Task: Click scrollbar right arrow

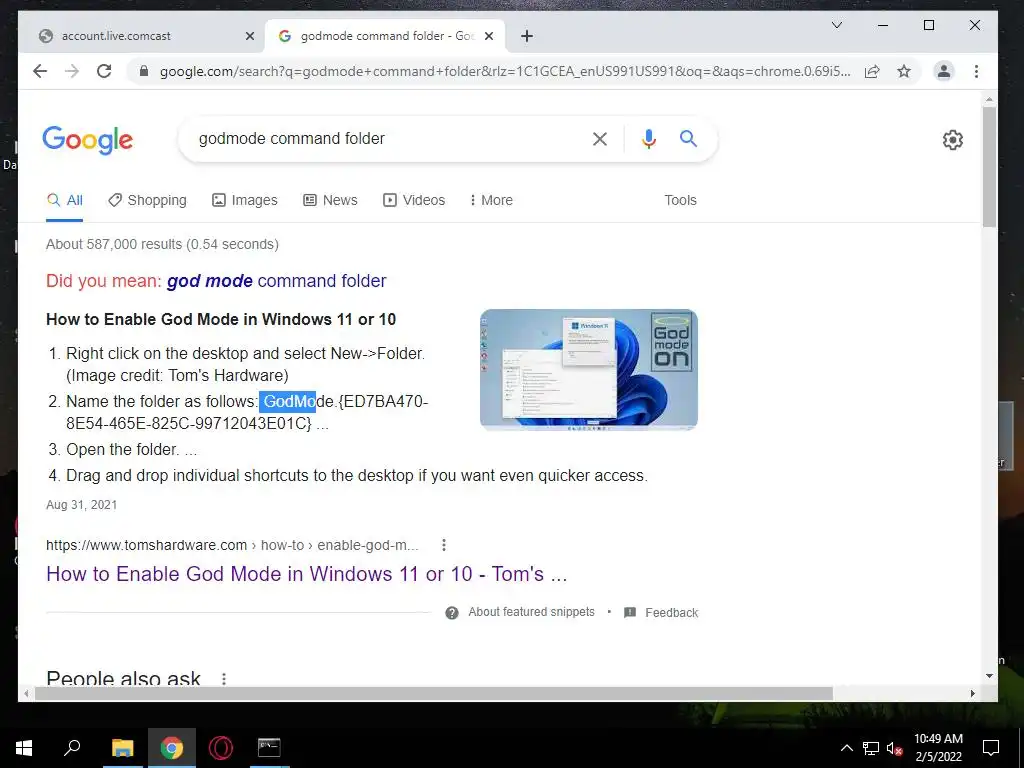Action: (972, 693)
